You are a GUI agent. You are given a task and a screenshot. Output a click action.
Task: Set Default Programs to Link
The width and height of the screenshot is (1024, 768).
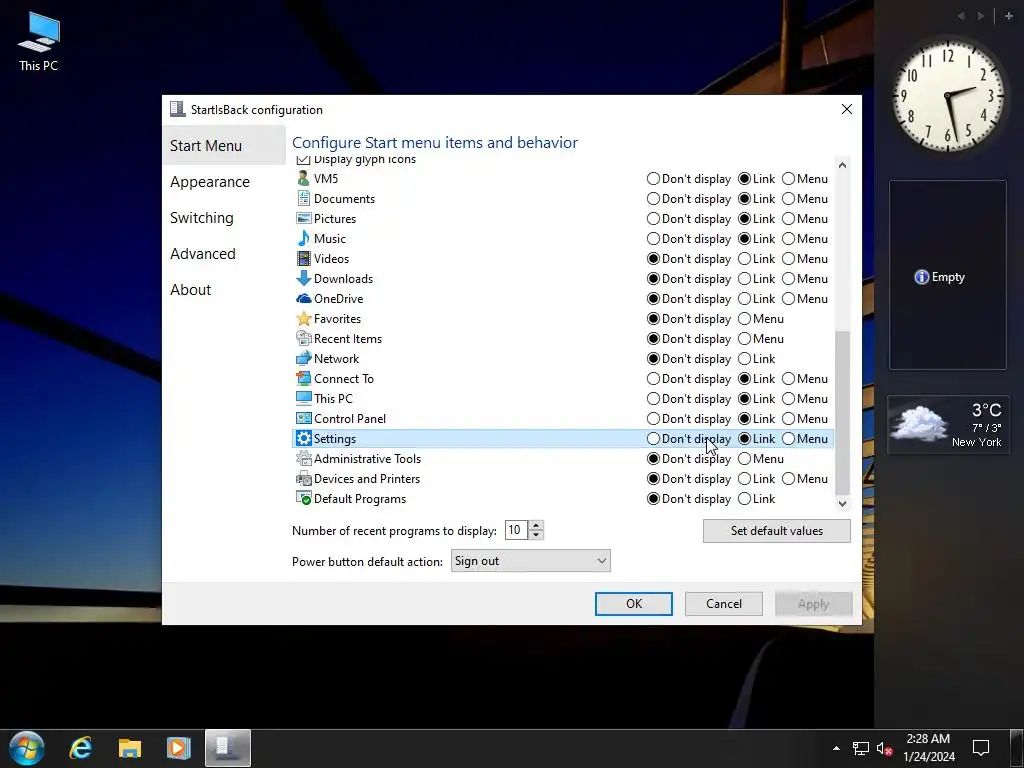click(744, 499)
